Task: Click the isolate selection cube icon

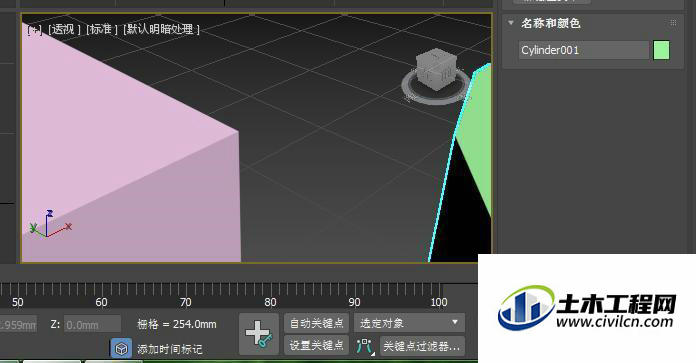Action: click(x=121, y=349)
